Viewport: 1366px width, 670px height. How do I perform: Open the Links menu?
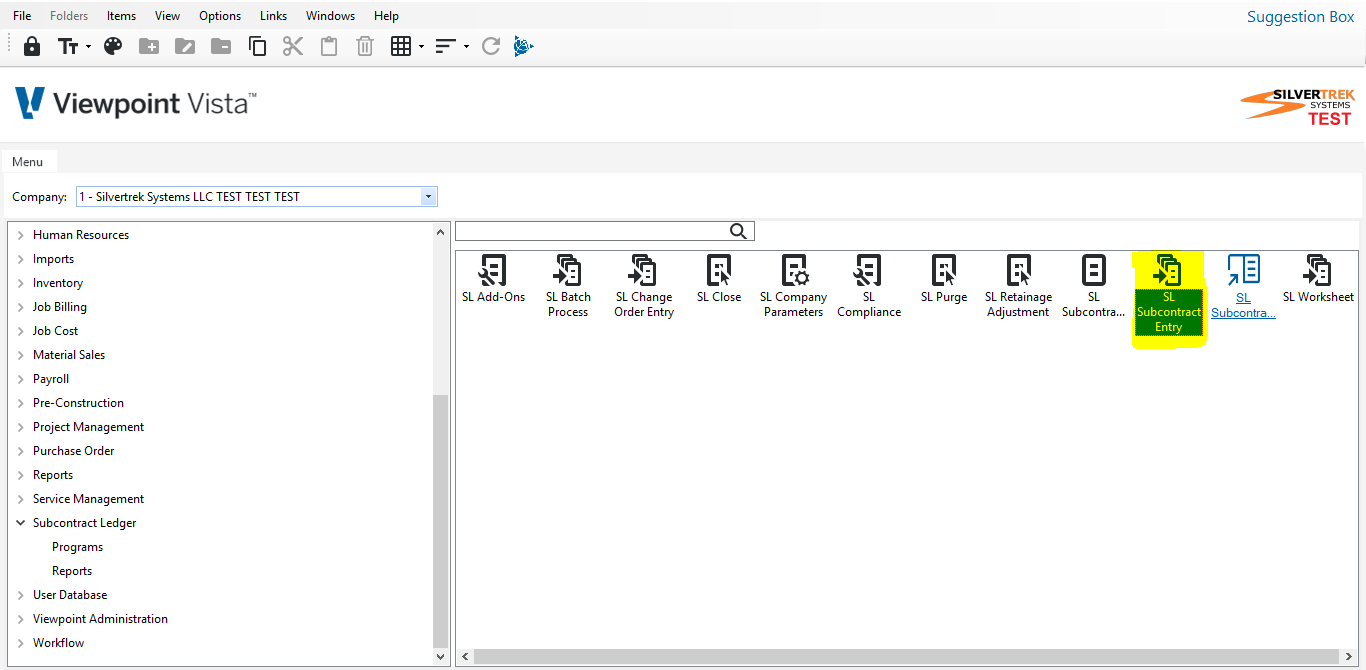[x=273, y=15]
